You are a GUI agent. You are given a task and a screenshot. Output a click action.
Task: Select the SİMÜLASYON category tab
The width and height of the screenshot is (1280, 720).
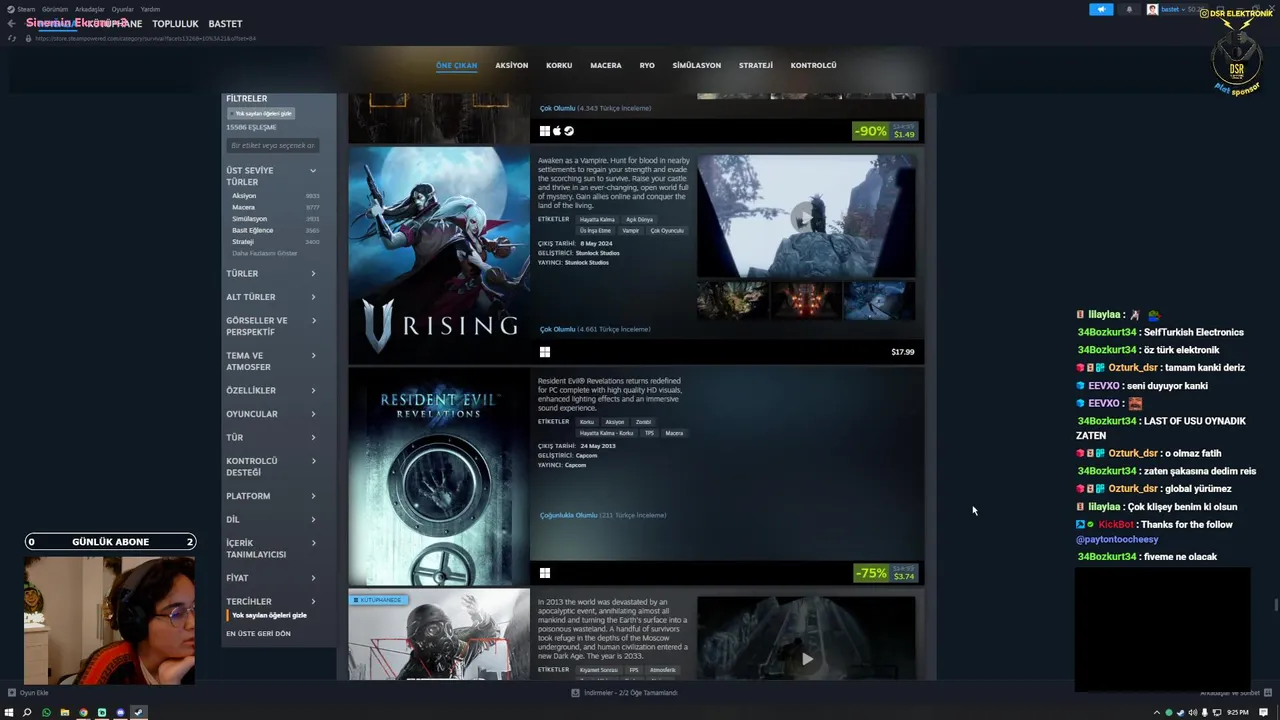(696, 65)
